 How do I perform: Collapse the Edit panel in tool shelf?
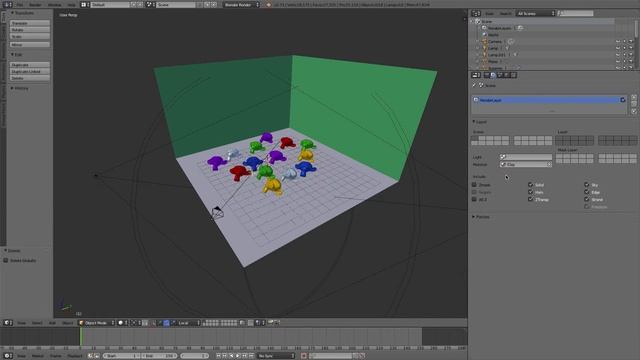pos(17,55)
